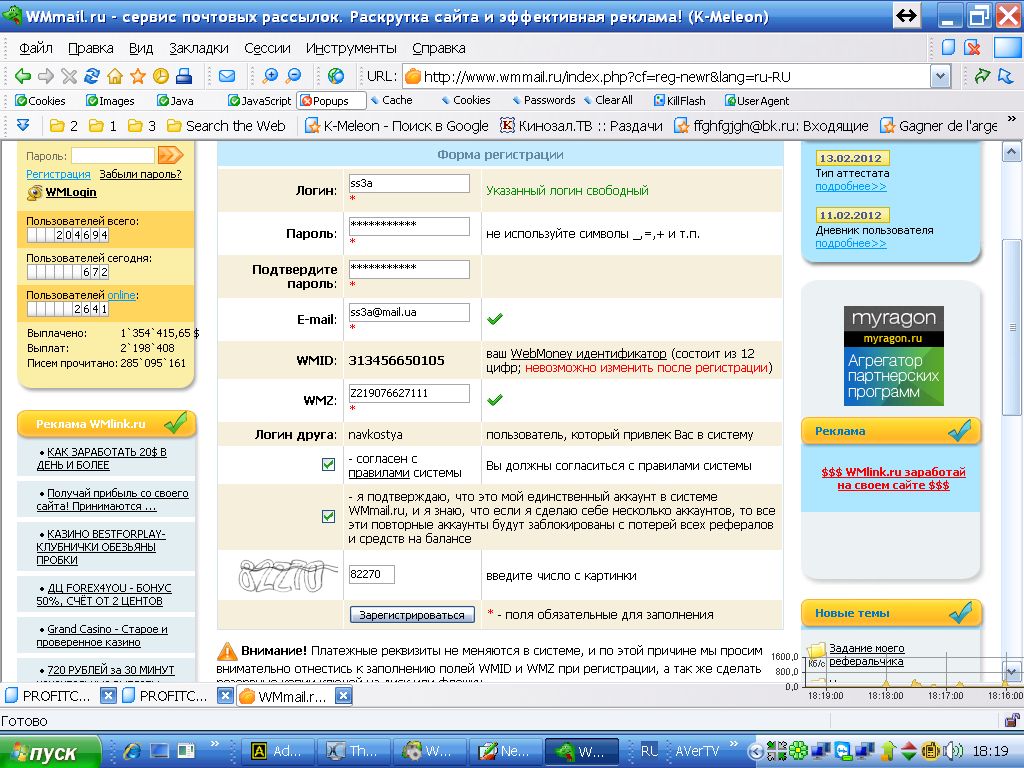Screen dimensions: 1024x768
Task: Close the first PROFITC tab
Action: pyautogui.click(x=108, y=696)
